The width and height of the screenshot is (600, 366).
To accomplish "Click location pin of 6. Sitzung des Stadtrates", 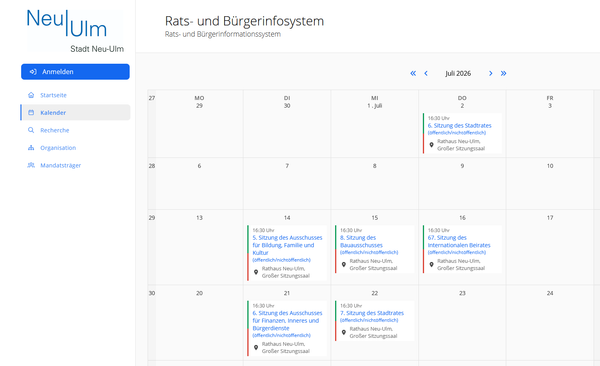I will (x=431, y=145).
